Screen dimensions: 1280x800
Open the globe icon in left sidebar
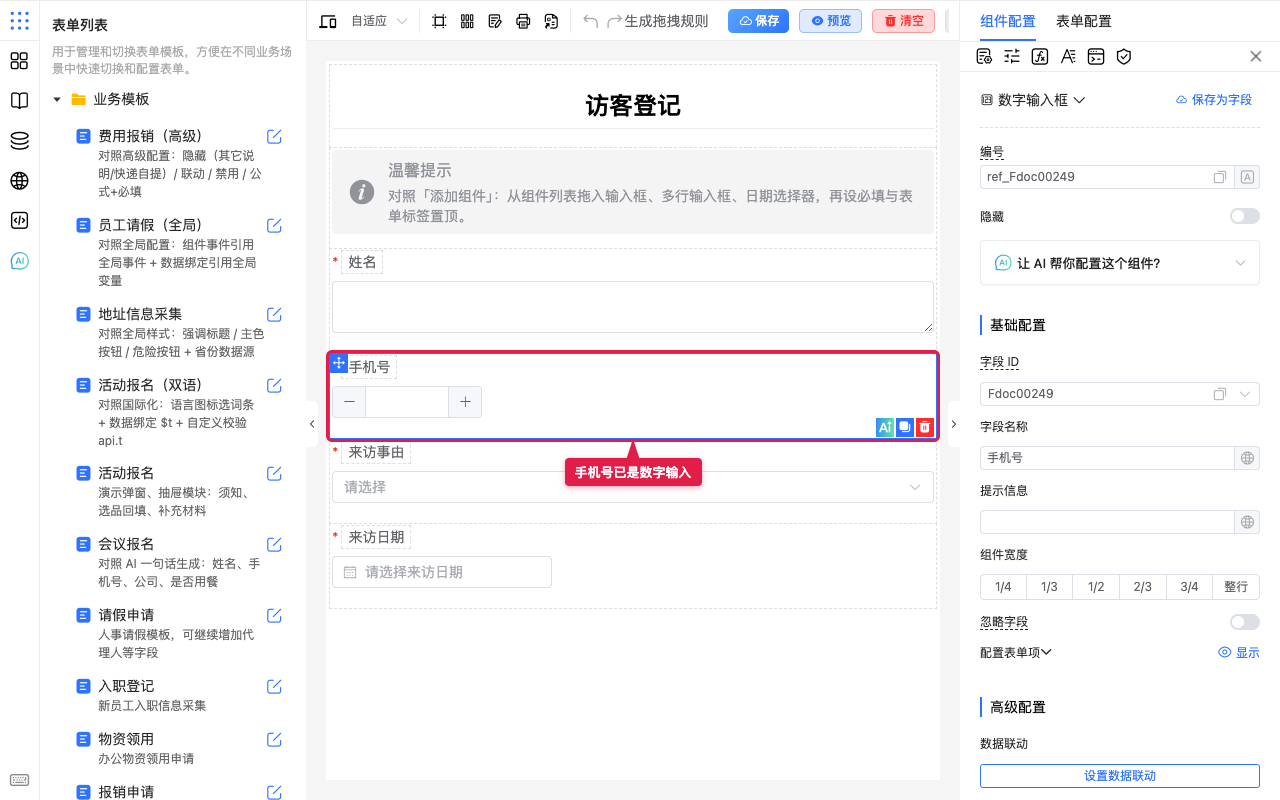coord(19,181)
